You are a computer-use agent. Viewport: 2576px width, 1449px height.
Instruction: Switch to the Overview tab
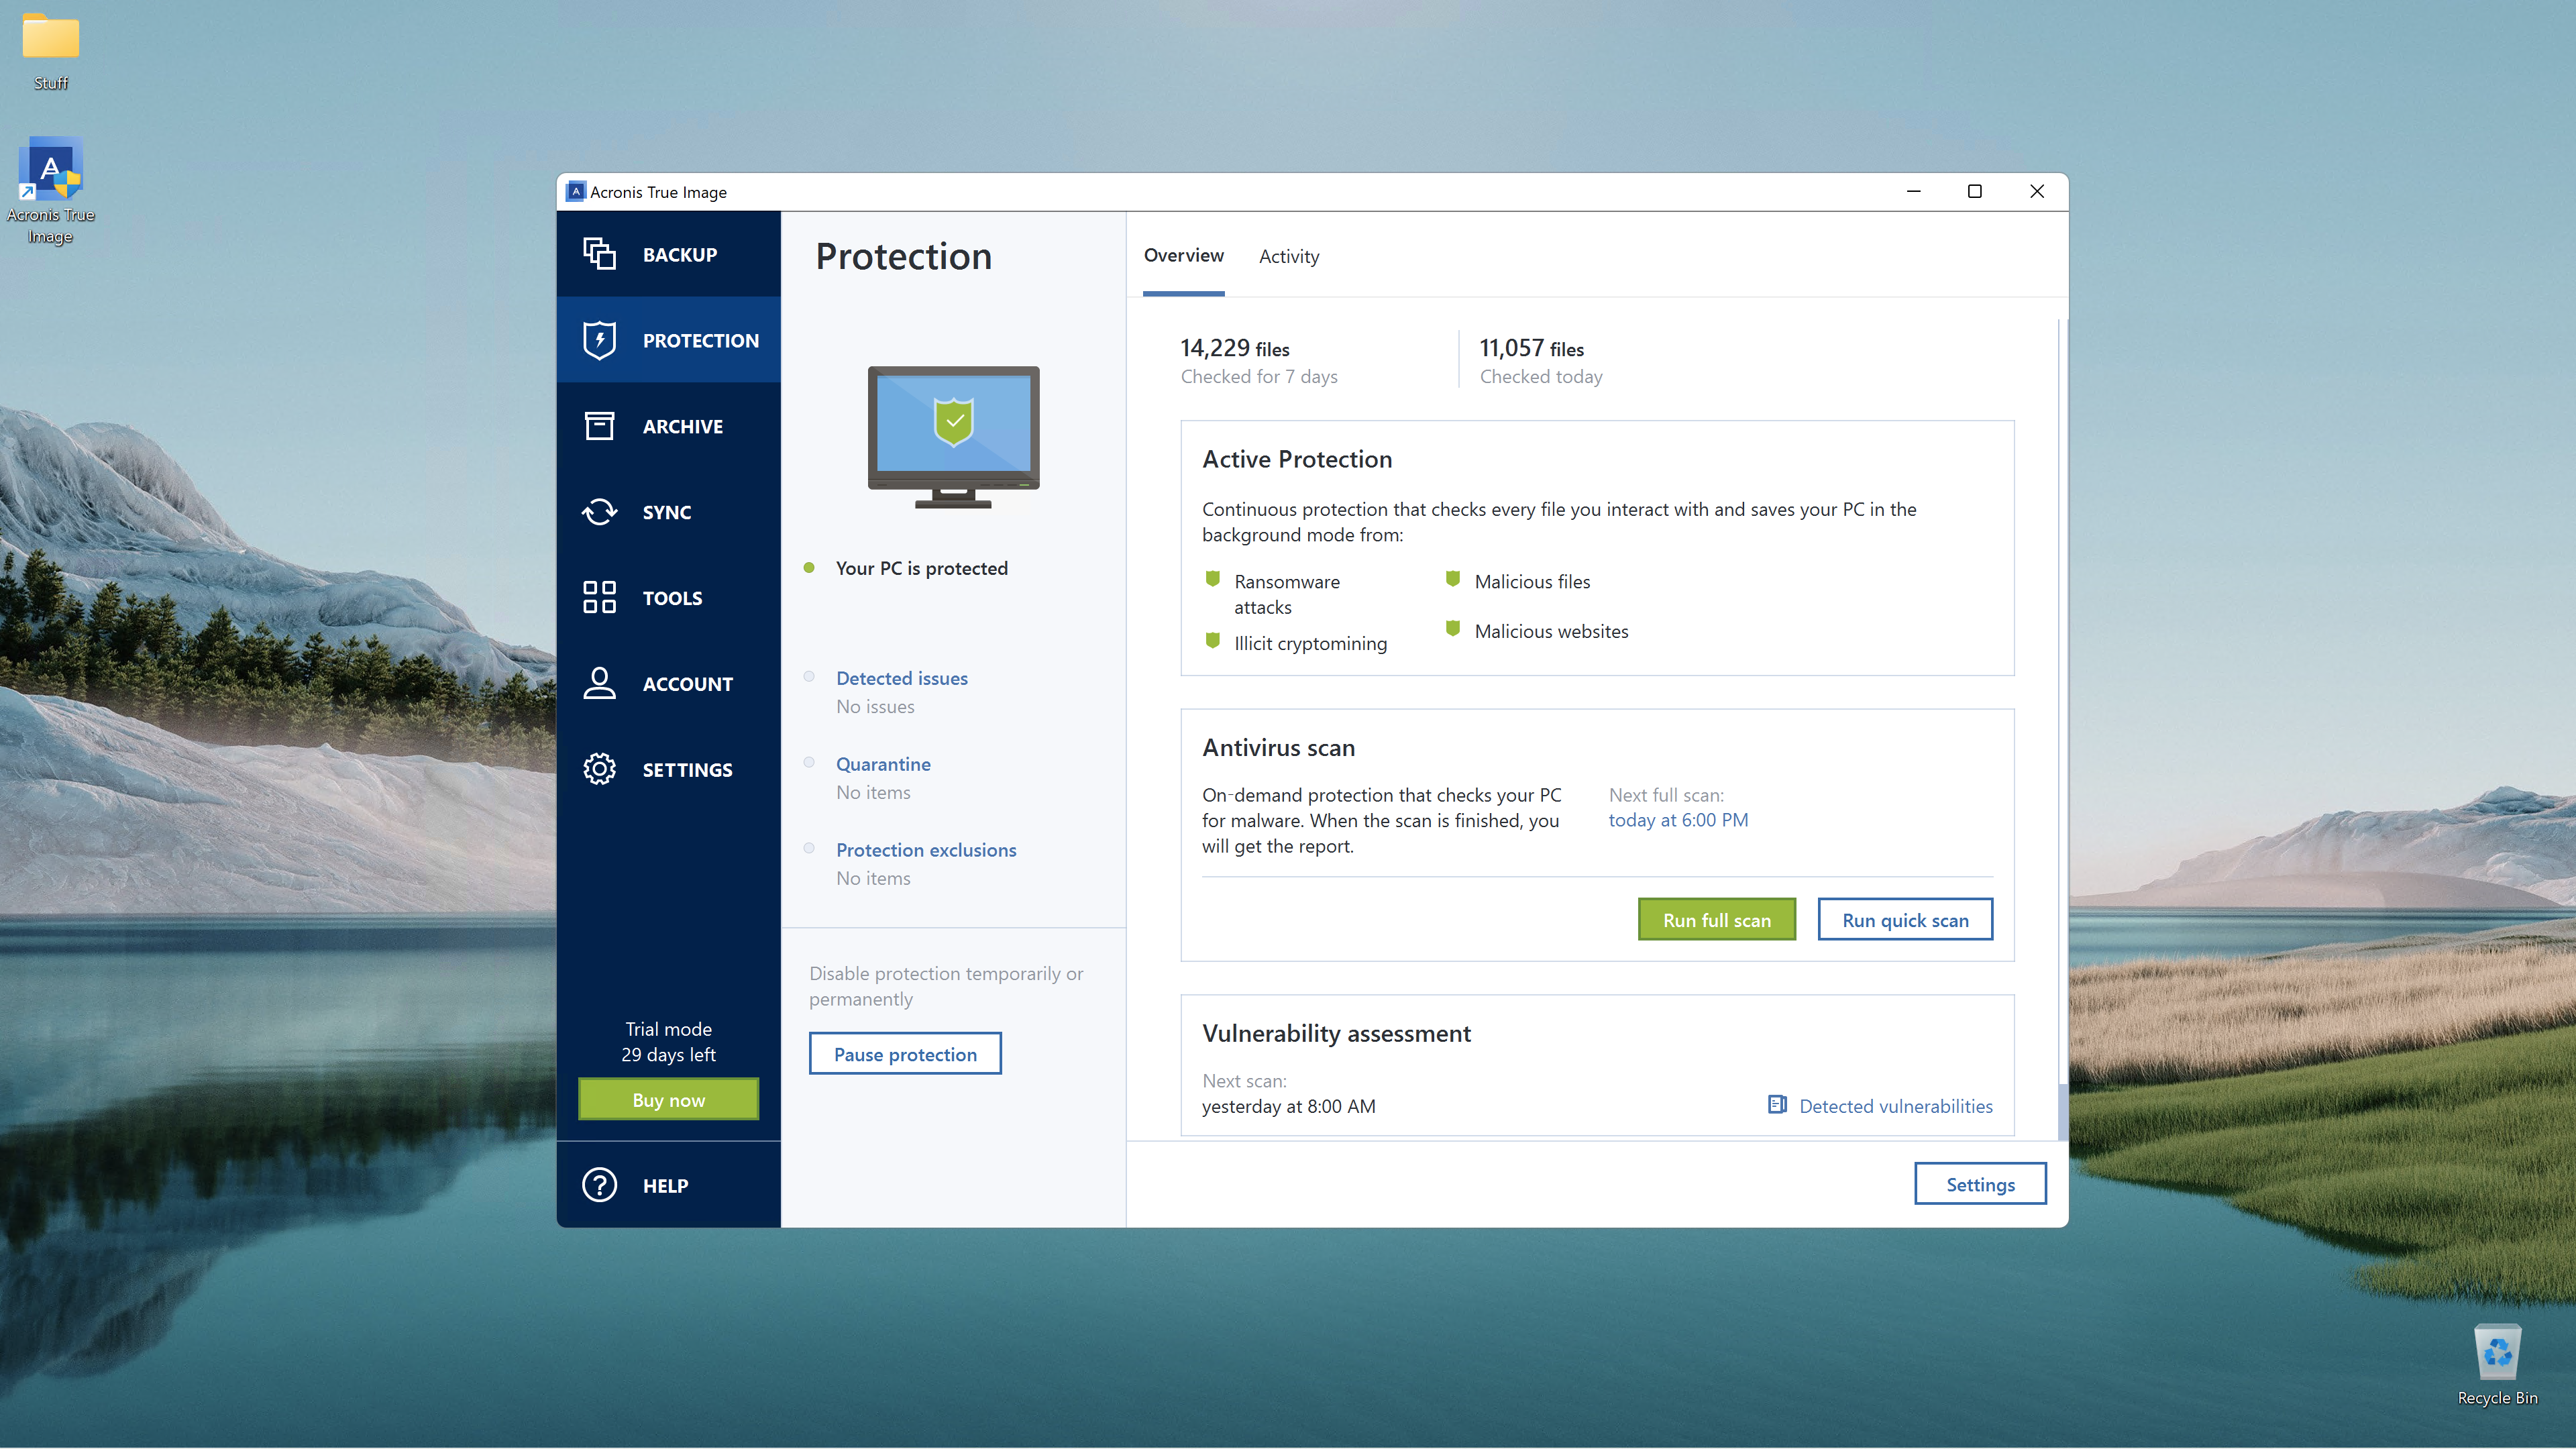click(1183, 256)
